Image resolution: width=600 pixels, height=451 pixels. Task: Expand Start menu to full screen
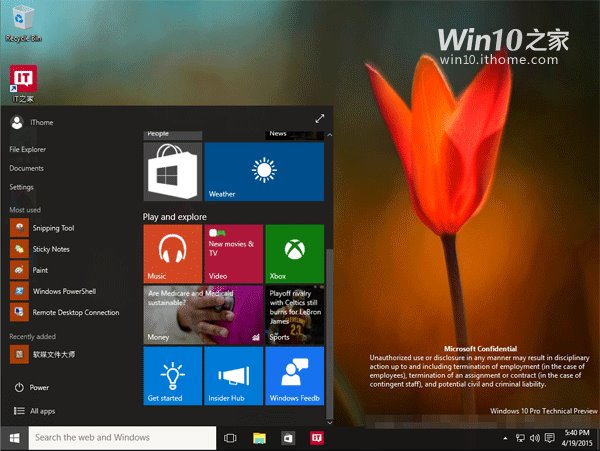click(320, 119)
